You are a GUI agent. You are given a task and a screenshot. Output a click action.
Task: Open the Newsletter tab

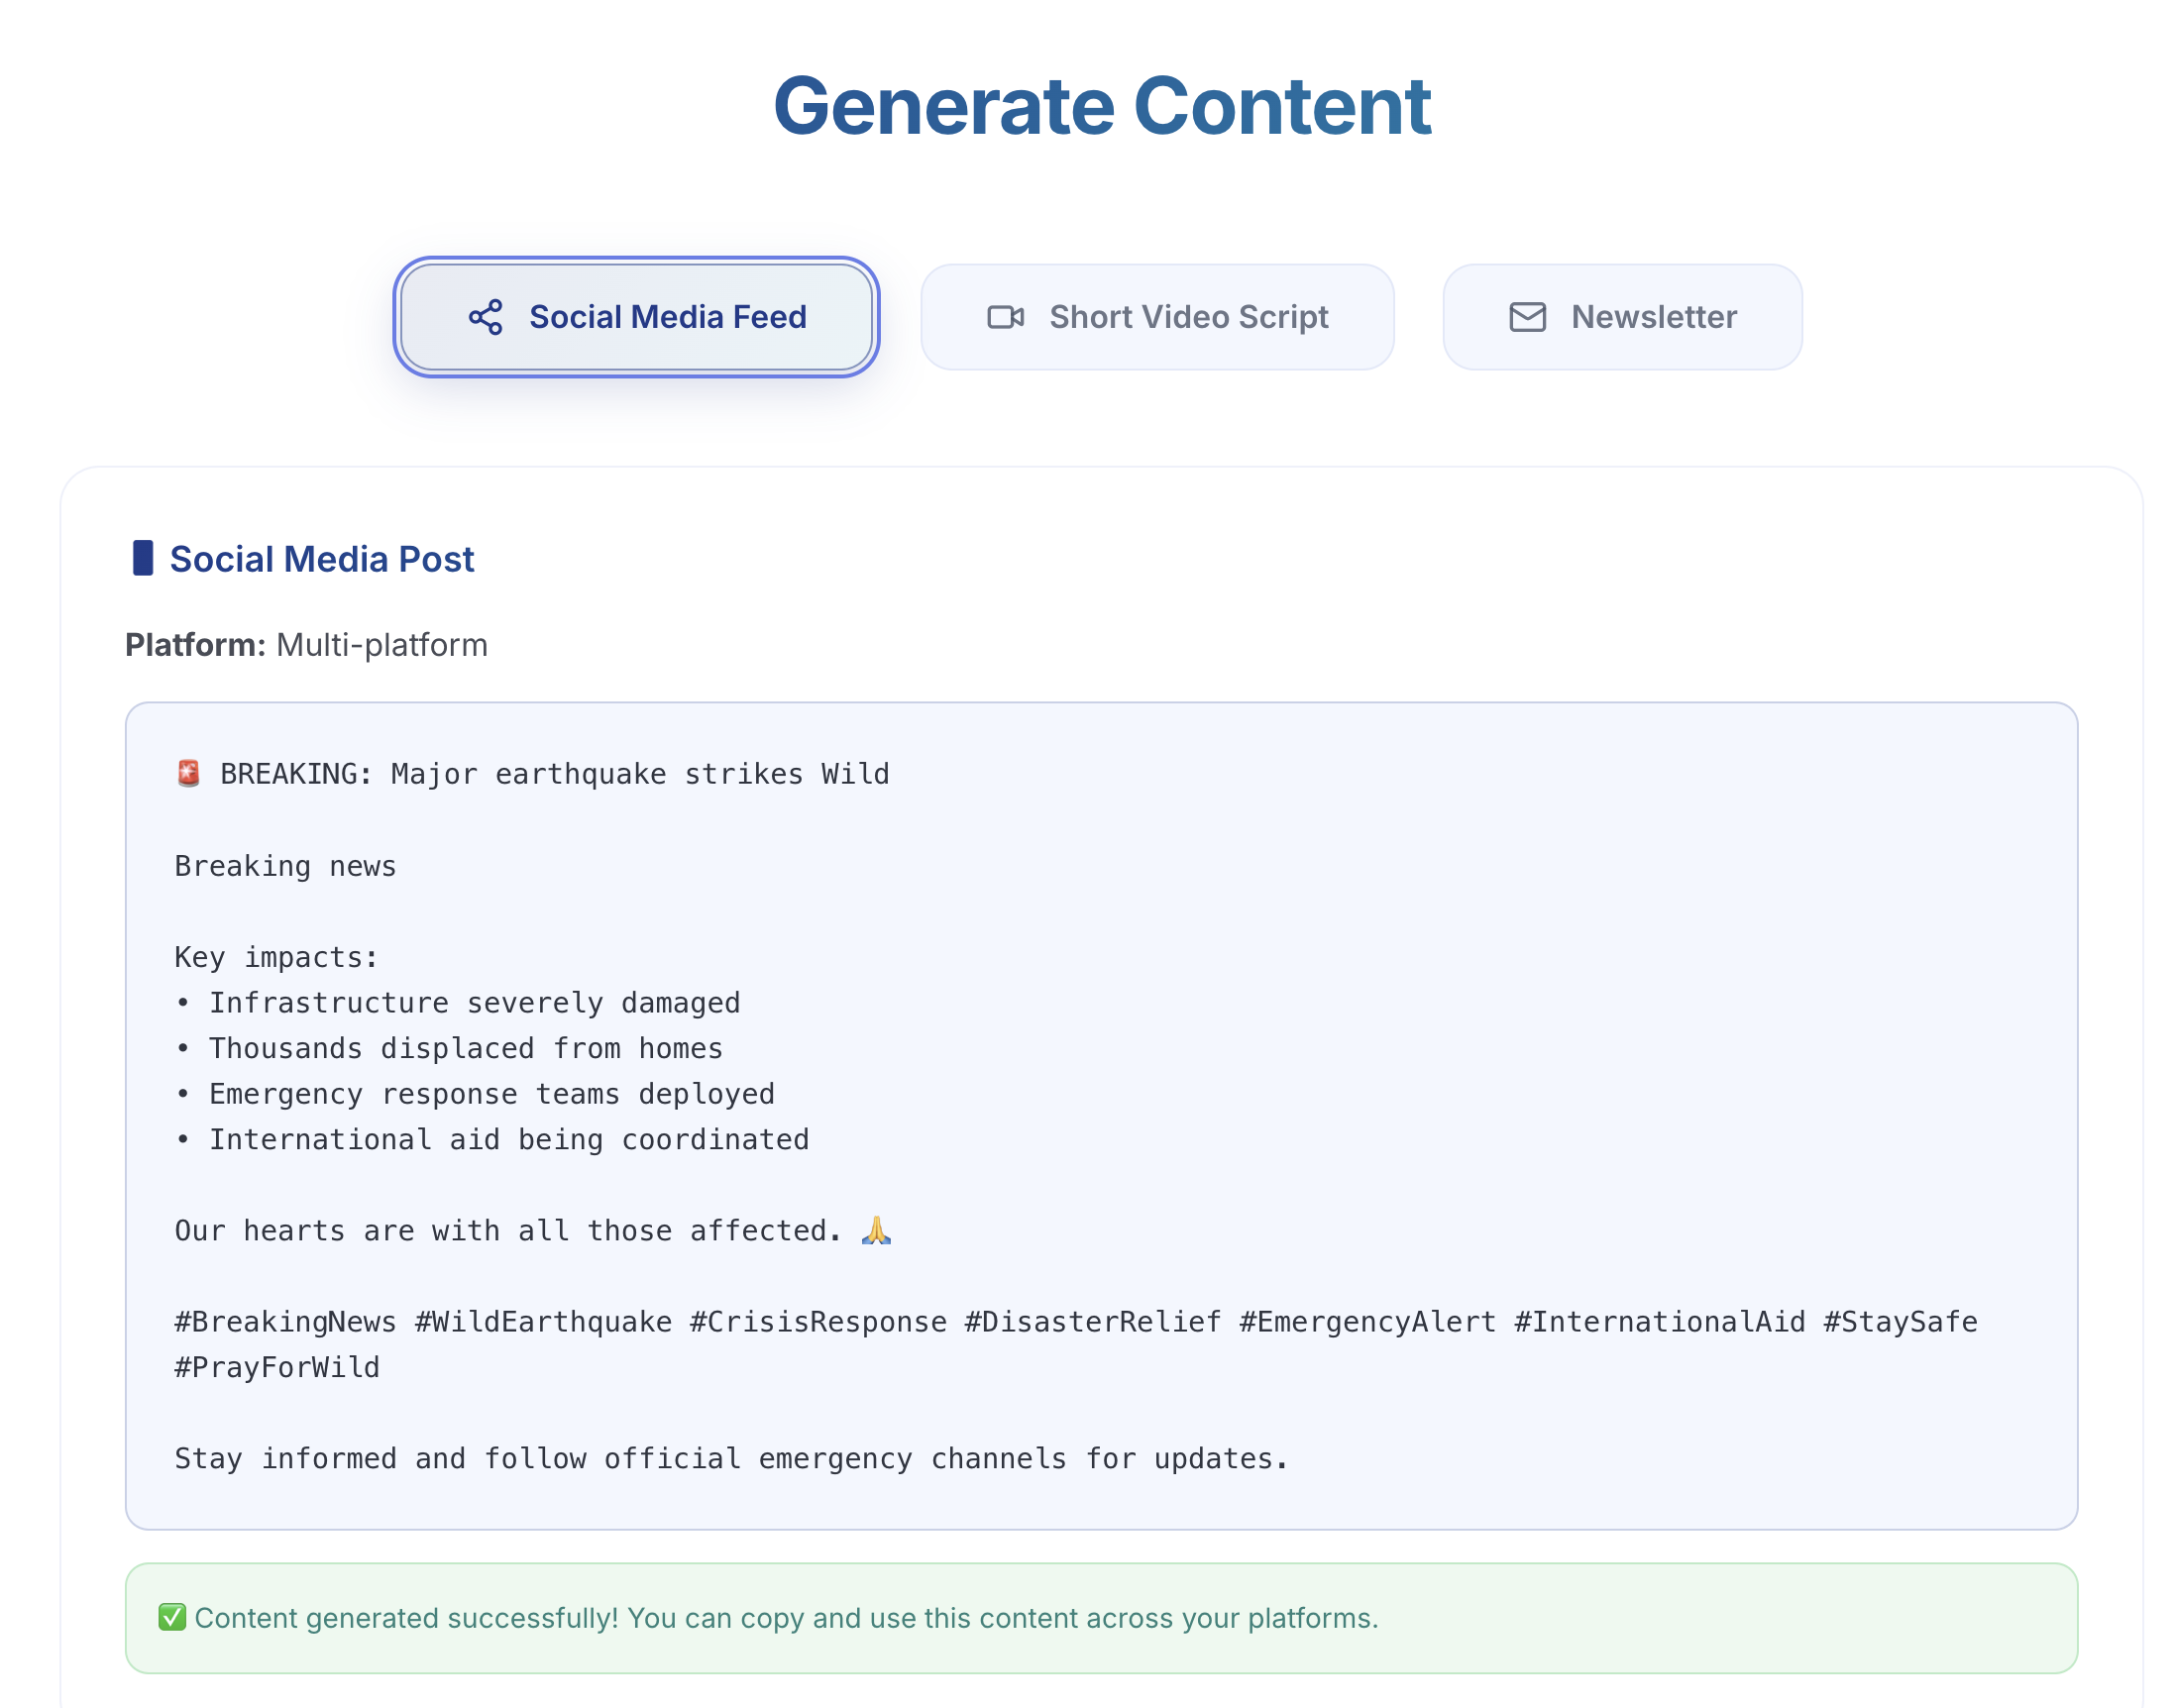1622,317
